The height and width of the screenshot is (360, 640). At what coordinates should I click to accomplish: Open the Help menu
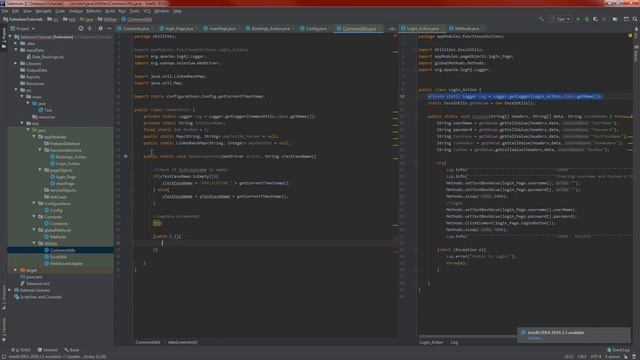[177, 11]
